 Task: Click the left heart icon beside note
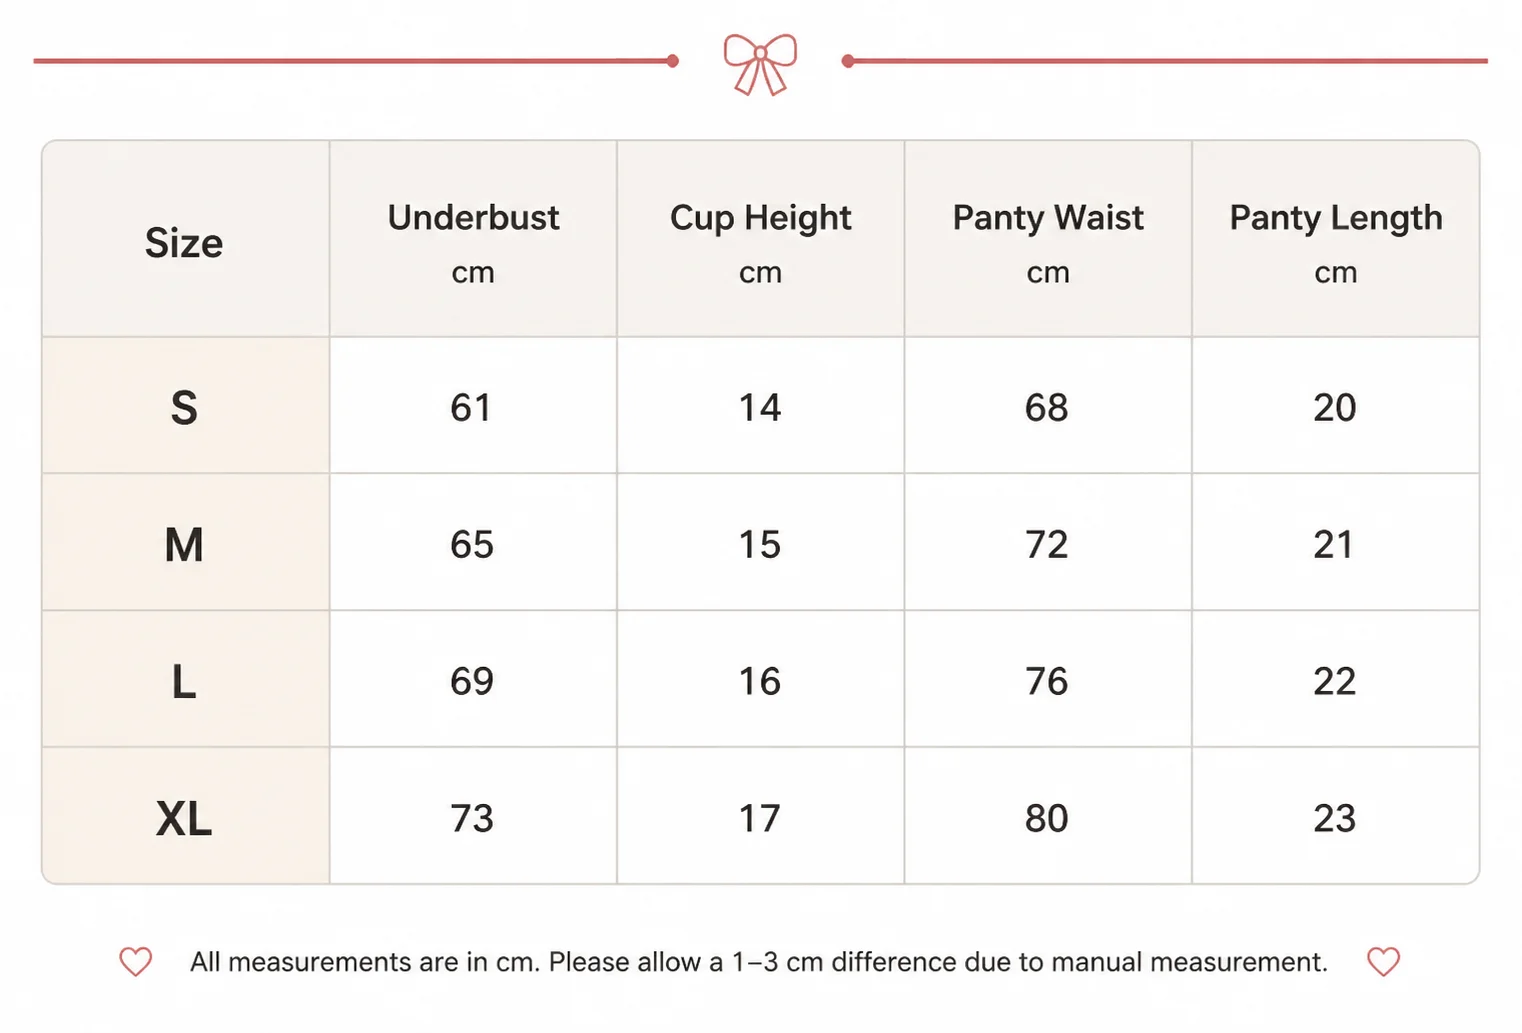point(136,962)
